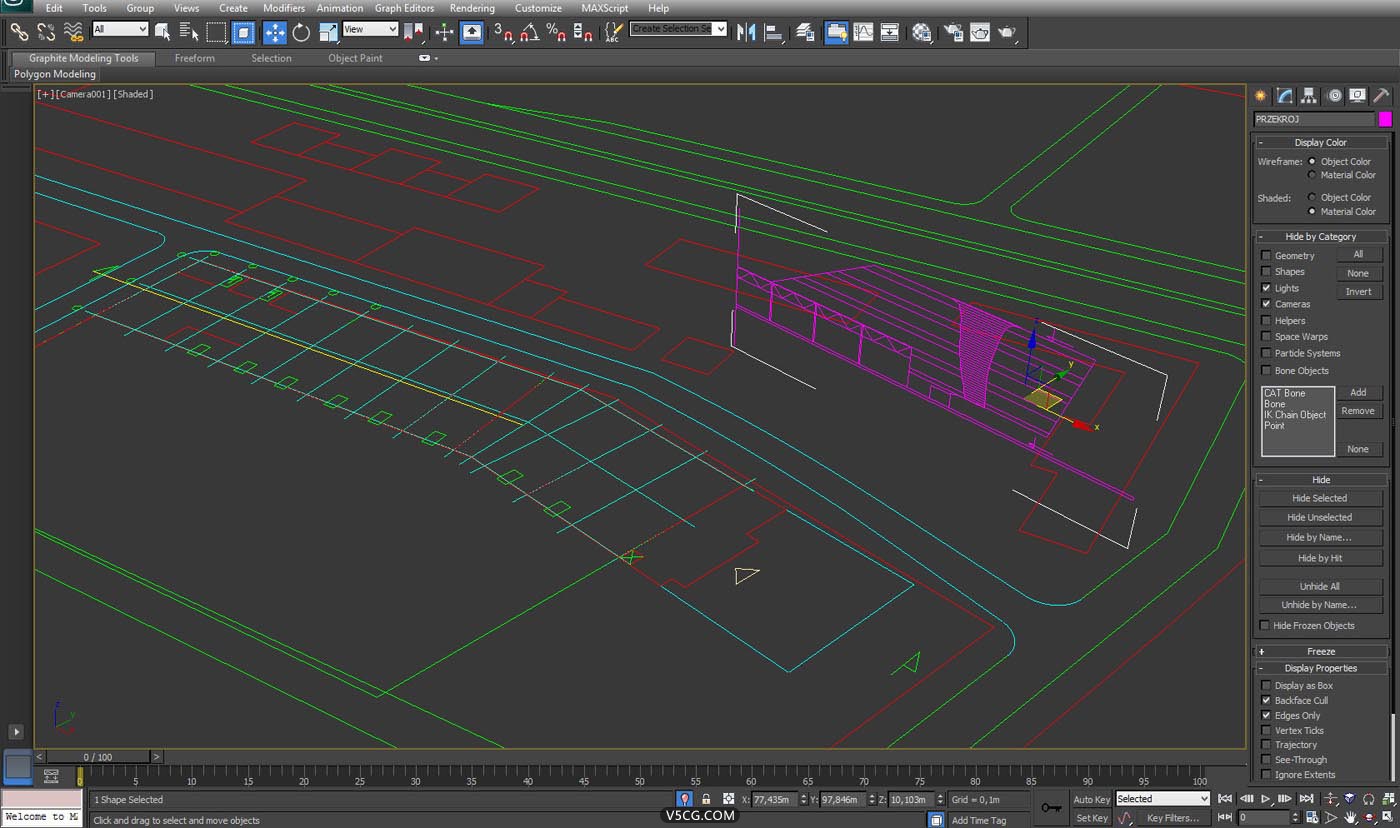
Task: Select Shaded Object Color radio button
Action: point(1312,197)
